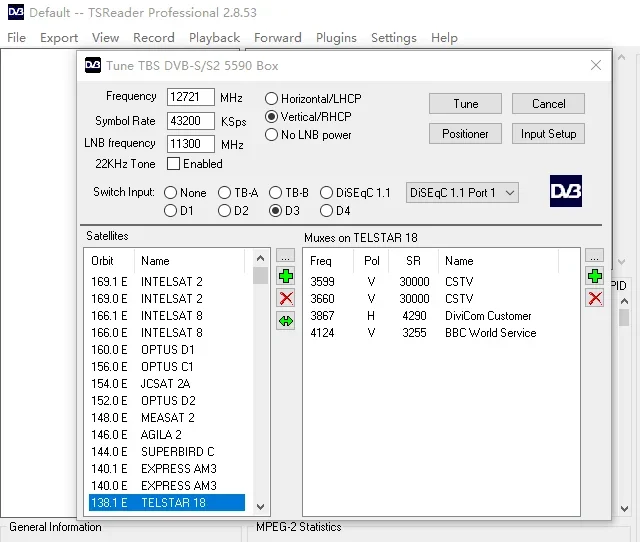The width and height of the screenshot is (640, 542).
Task: Click the Satellites list scrollbar thumb
Action: (260, 275)
